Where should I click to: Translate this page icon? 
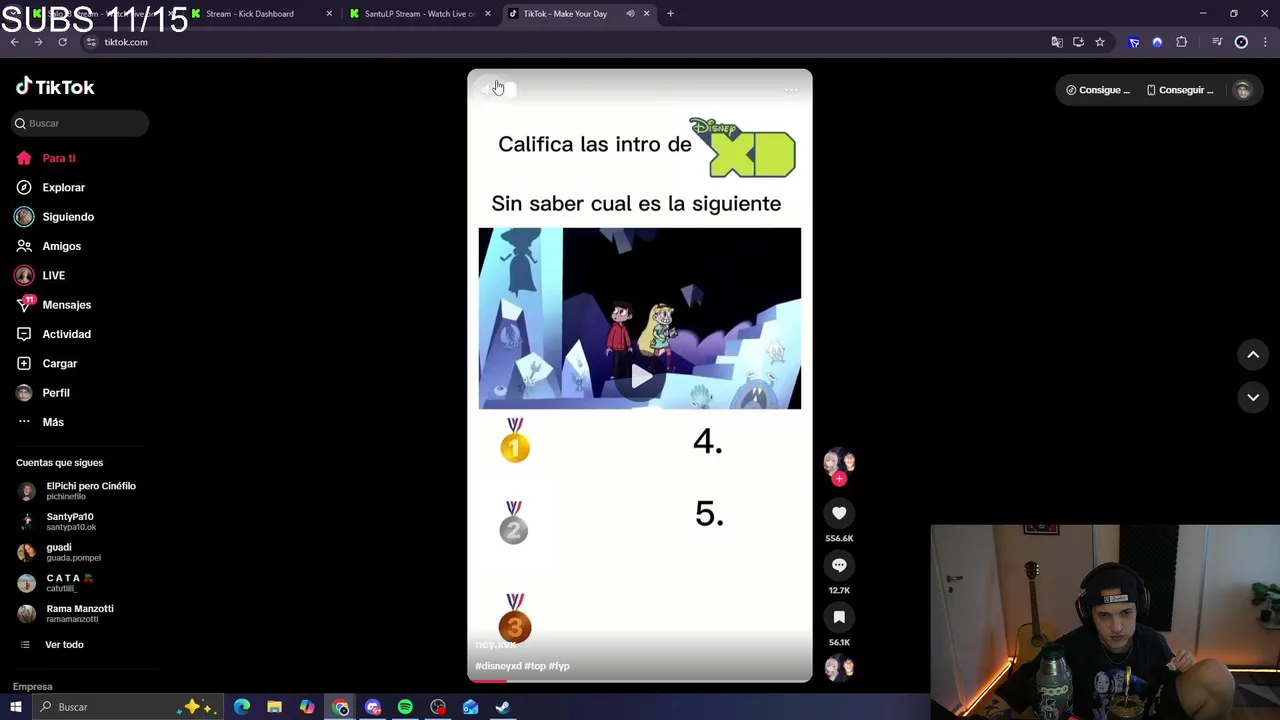[x=1057, y=42]
